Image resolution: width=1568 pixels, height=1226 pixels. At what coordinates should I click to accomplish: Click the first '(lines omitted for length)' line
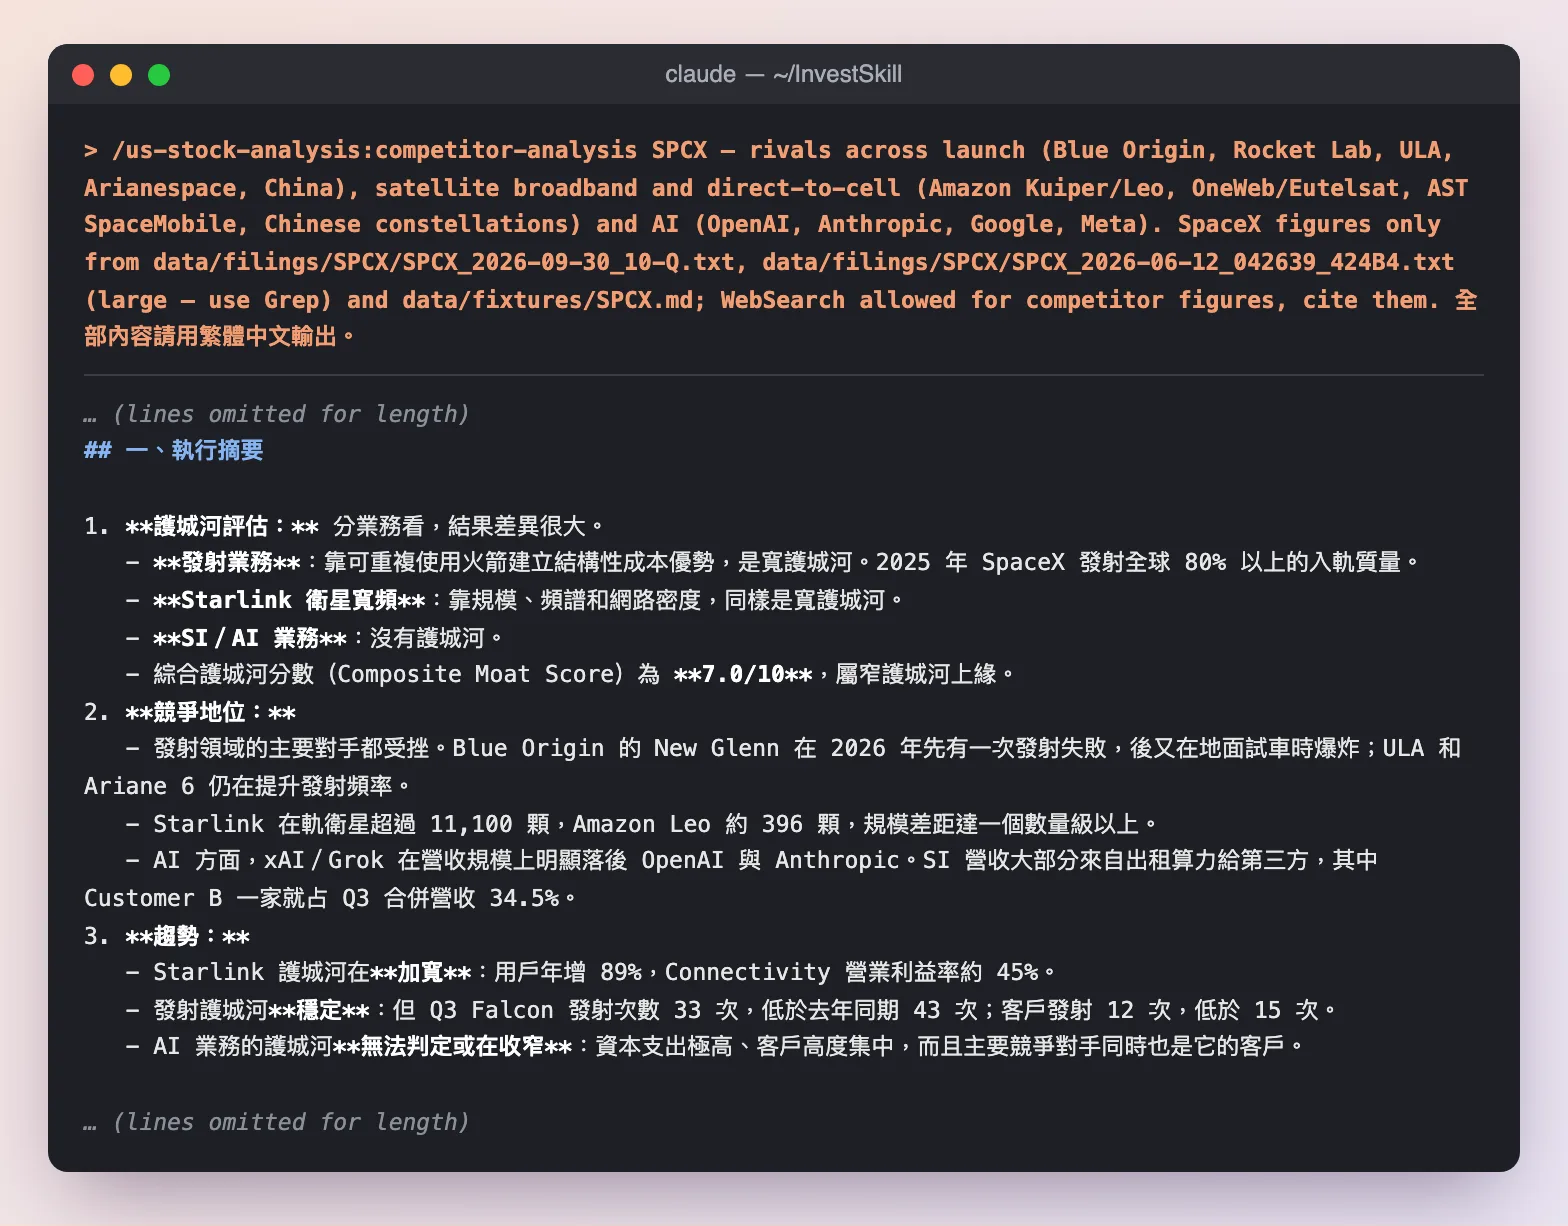tap(290, 414)
